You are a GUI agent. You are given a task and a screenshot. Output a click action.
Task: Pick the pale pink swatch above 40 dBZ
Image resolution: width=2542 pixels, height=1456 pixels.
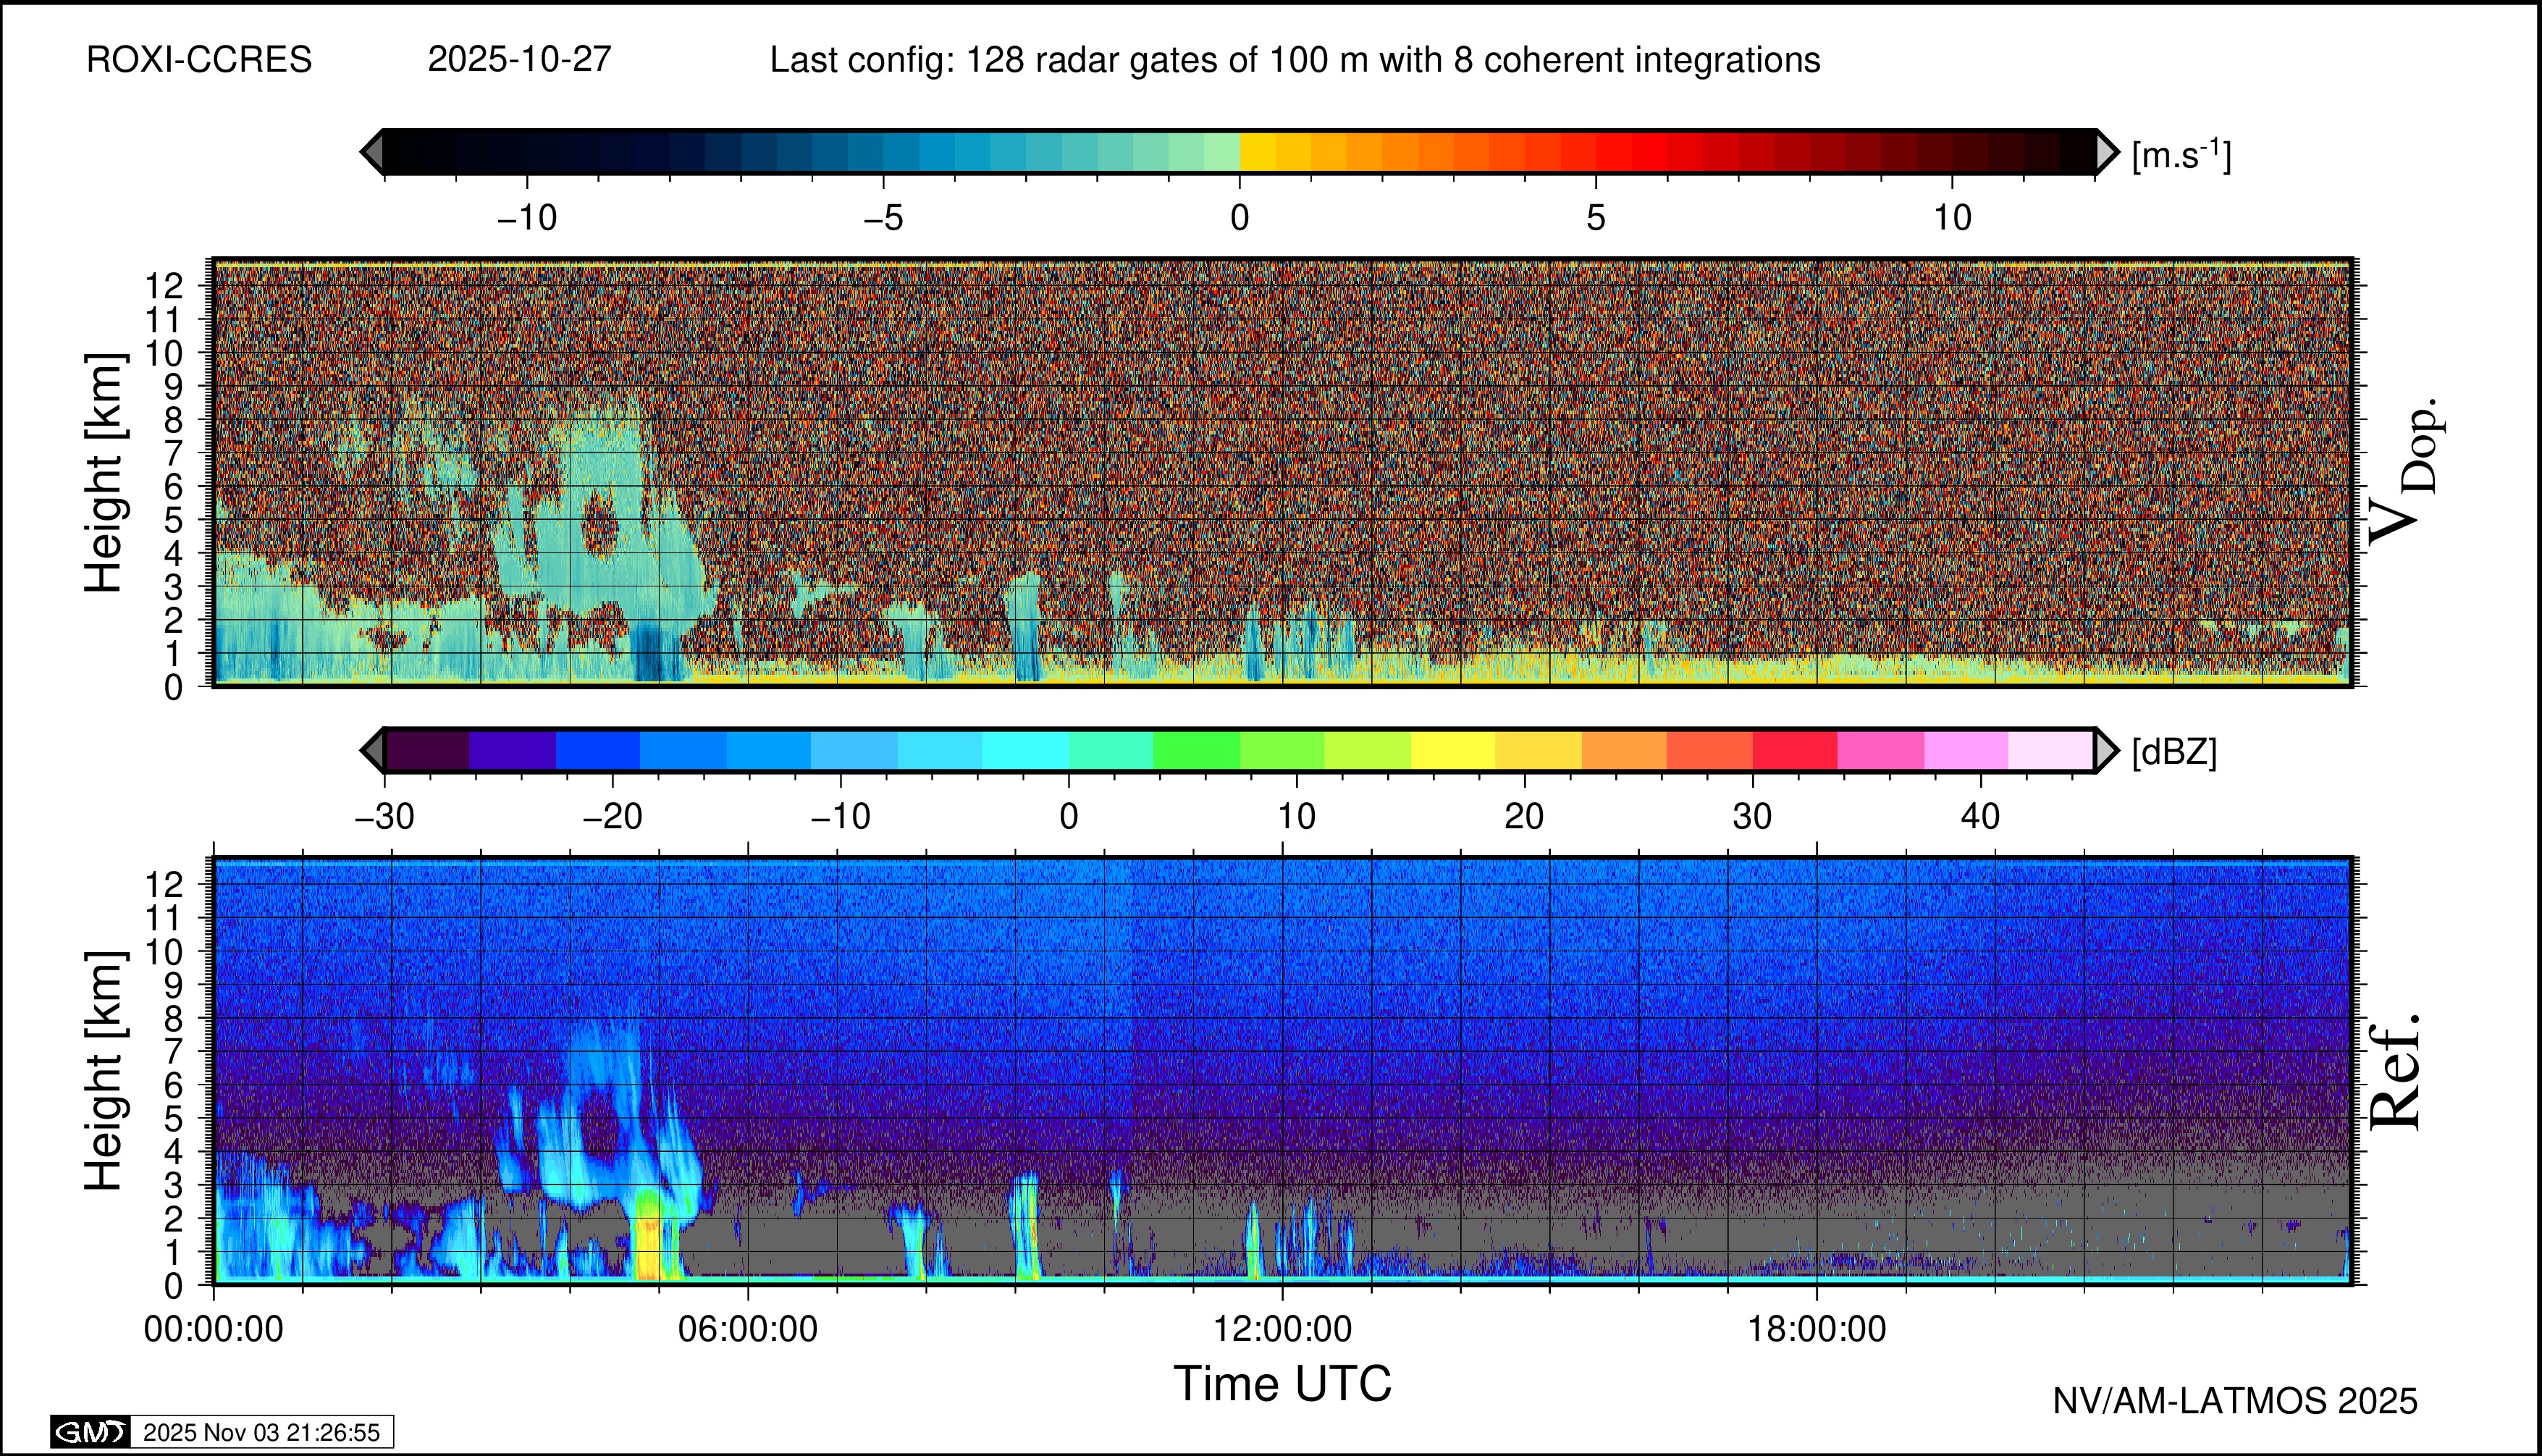(2050, 750)
